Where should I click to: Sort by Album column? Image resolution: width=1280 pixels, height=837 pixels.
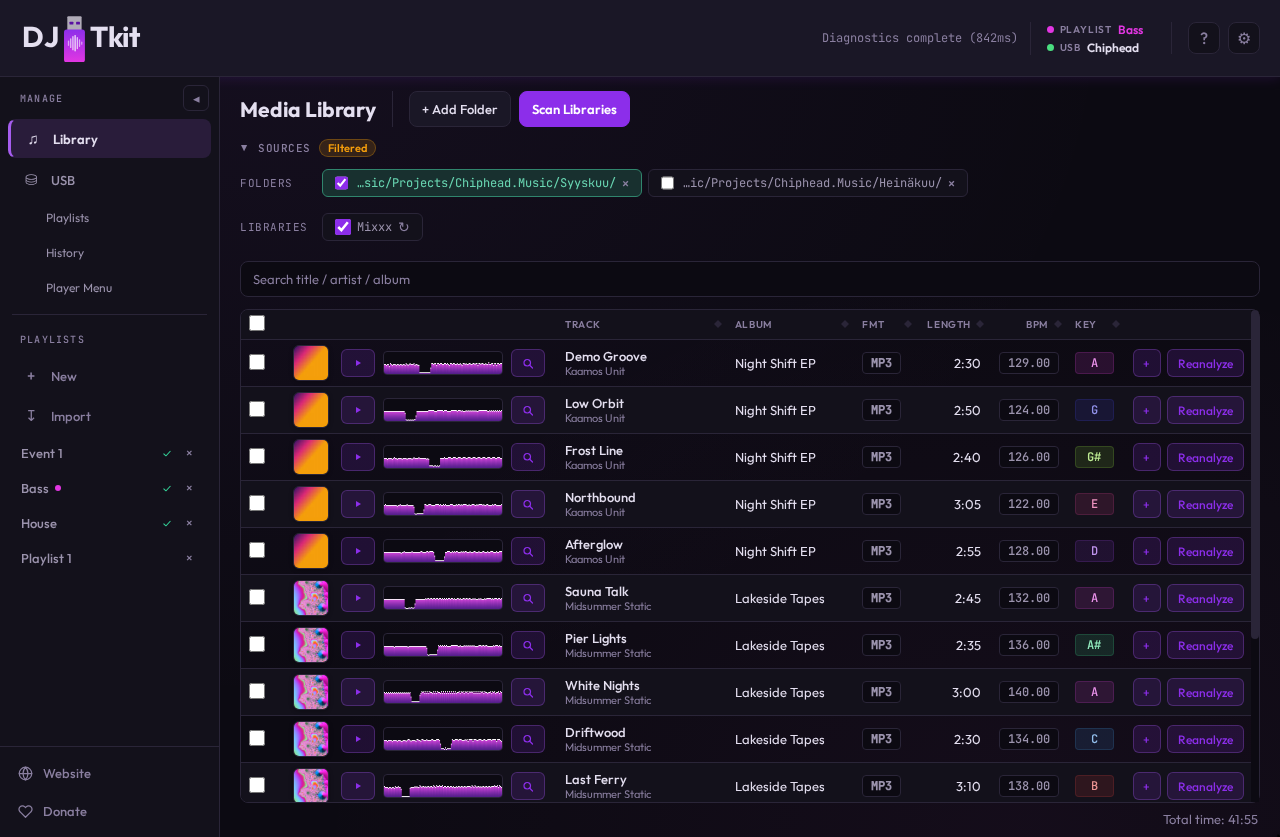tap(791, 324)
